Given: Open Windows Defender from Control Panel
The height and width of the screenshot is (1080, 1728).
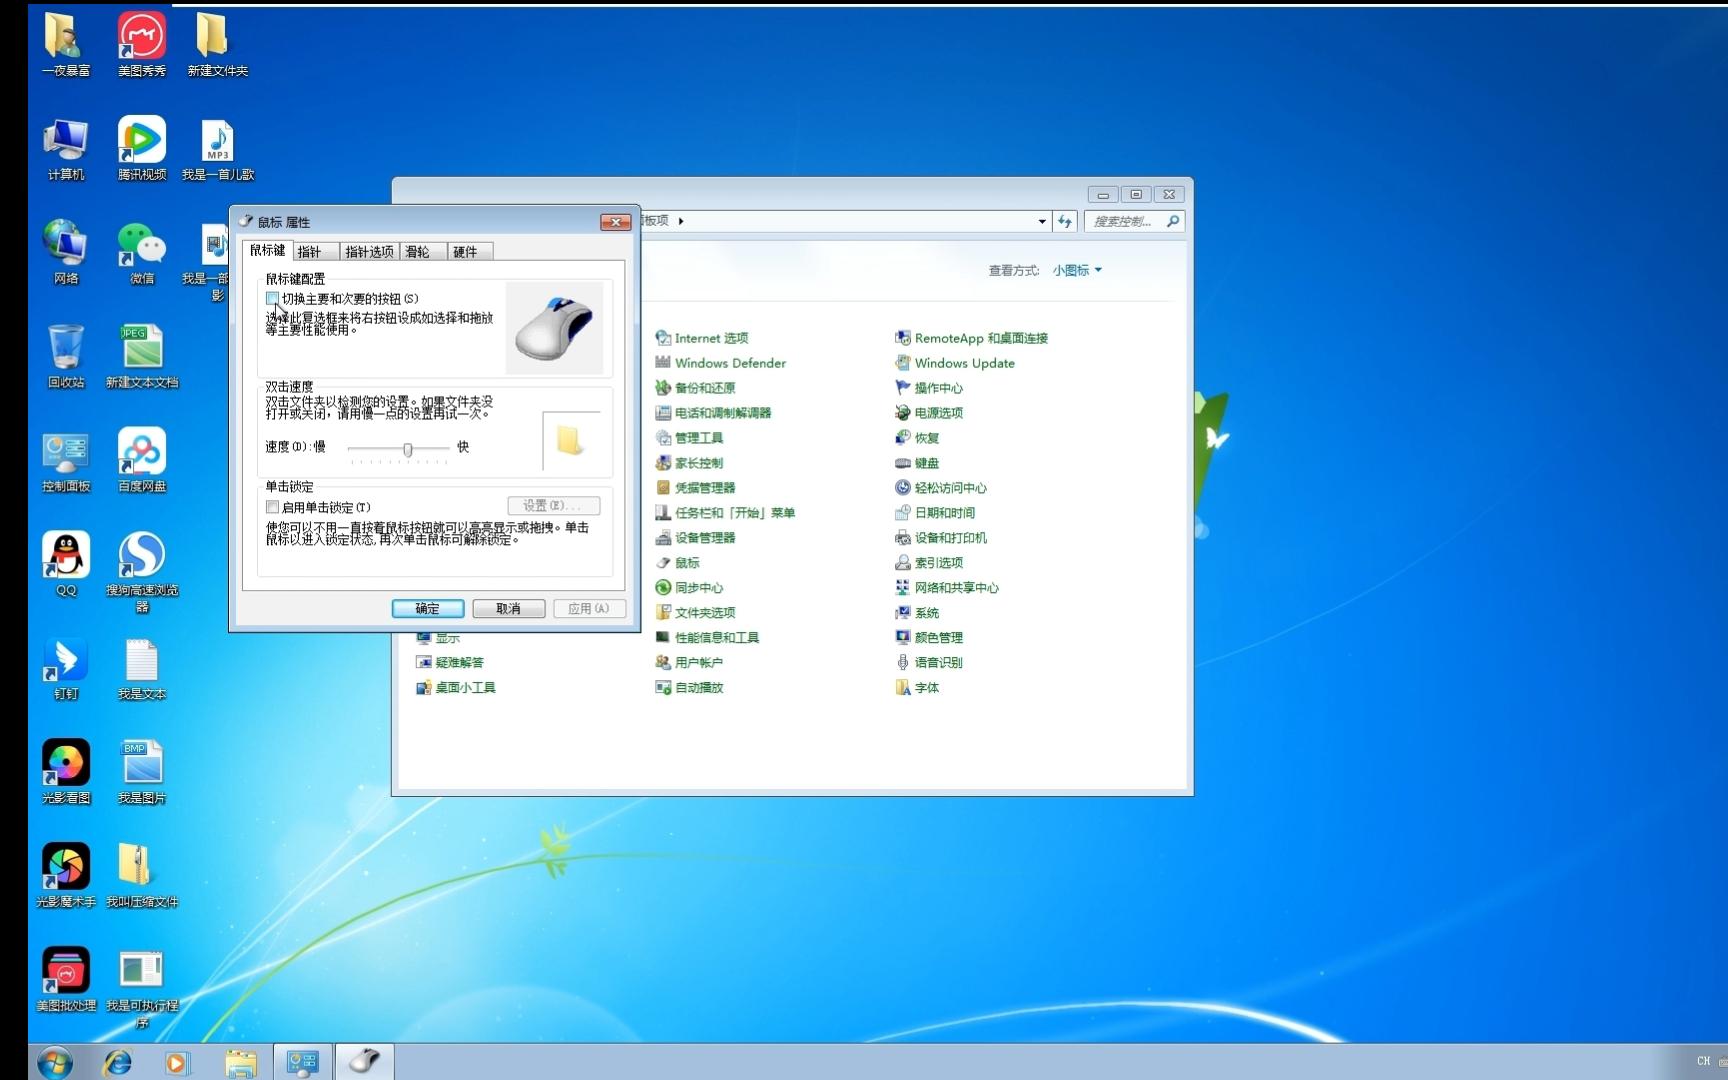Looking at the screenshot, I should 728,362.
